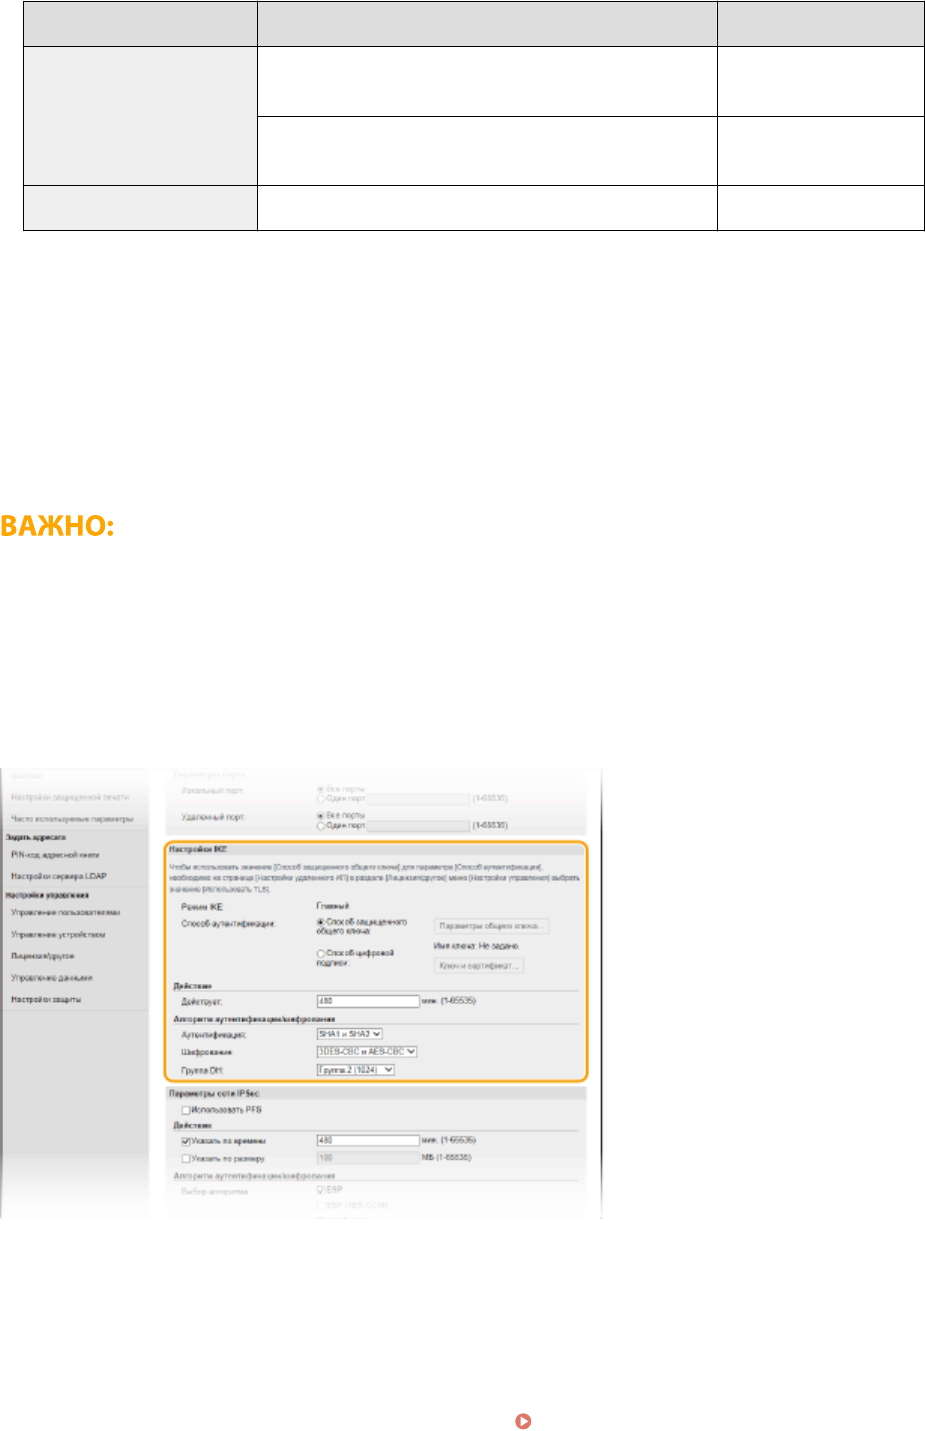Screen dimensions: 925x1431
Task: Click the Удаленный порт number input field
Action: coord(417,826)
